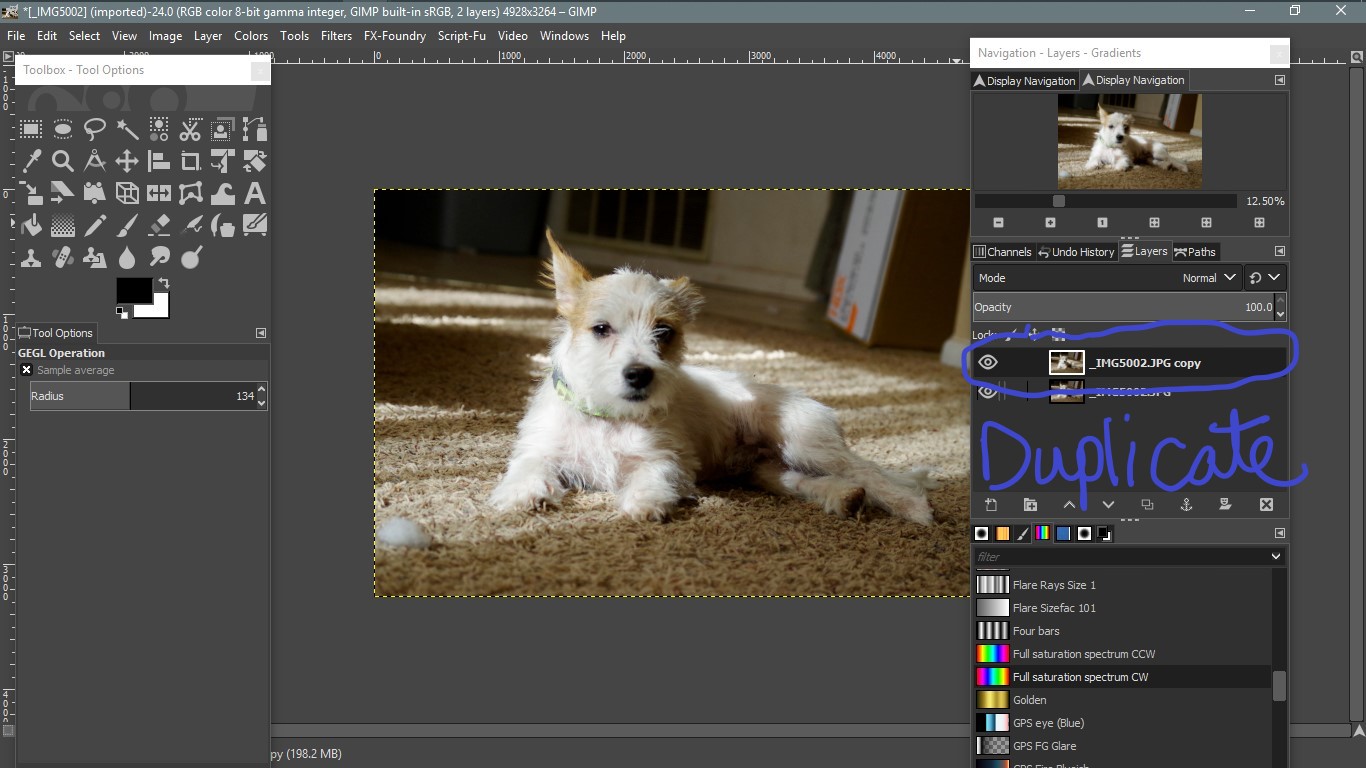Set navigation zoom to 1:1
The image size is (1366, 768).
pos(1102,222)
